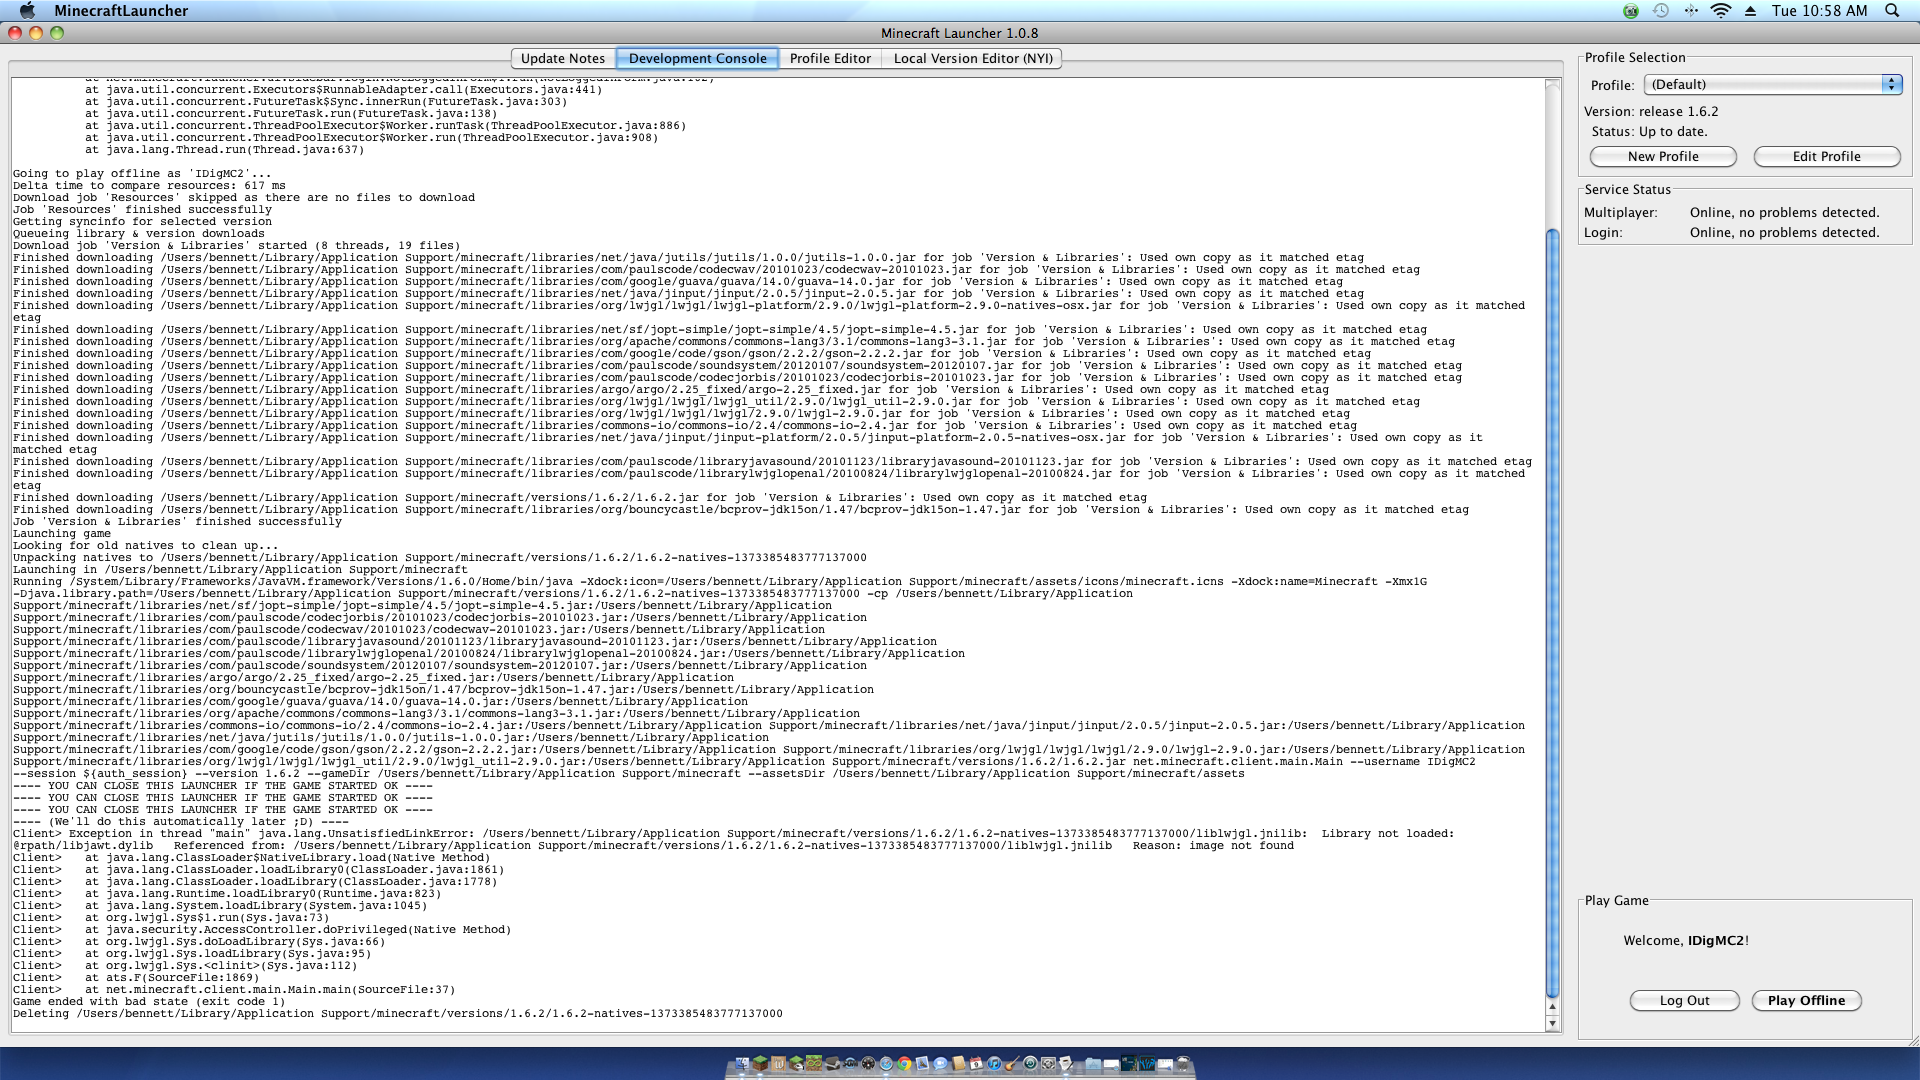Click the Log Out button
Viewport: 1920px width, 1080px height.
[1684, 1000]
